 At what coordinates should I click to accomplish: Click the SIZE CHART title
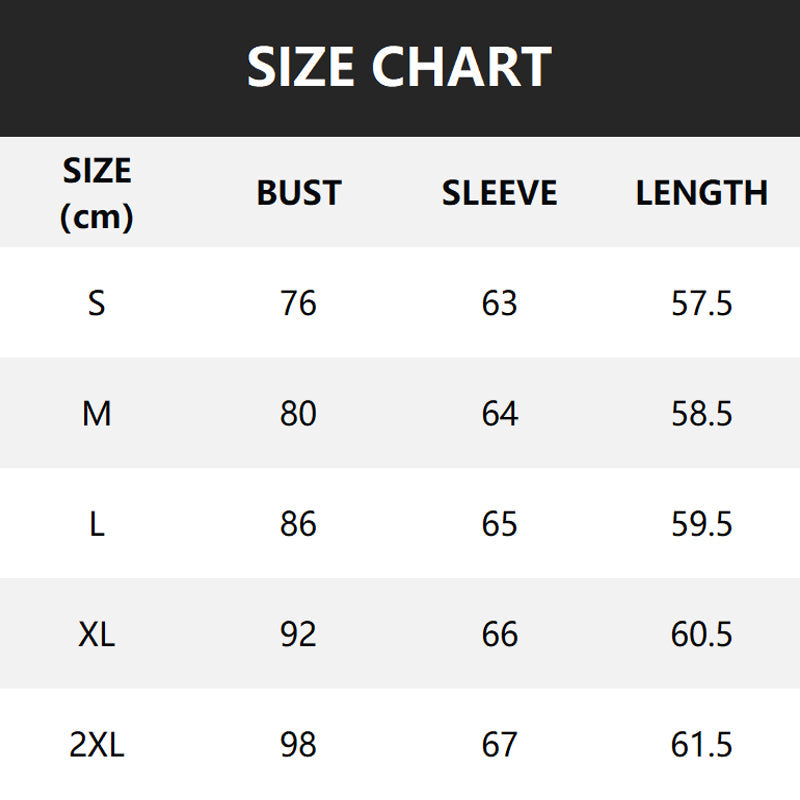click(399, 67)
